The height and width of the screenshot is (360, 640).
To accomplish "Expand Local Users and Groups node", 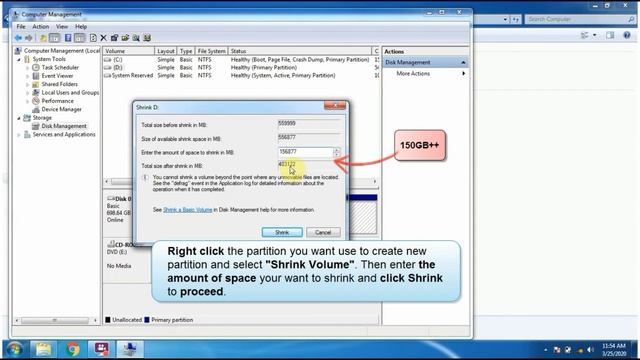I will [x=28, y=93].
